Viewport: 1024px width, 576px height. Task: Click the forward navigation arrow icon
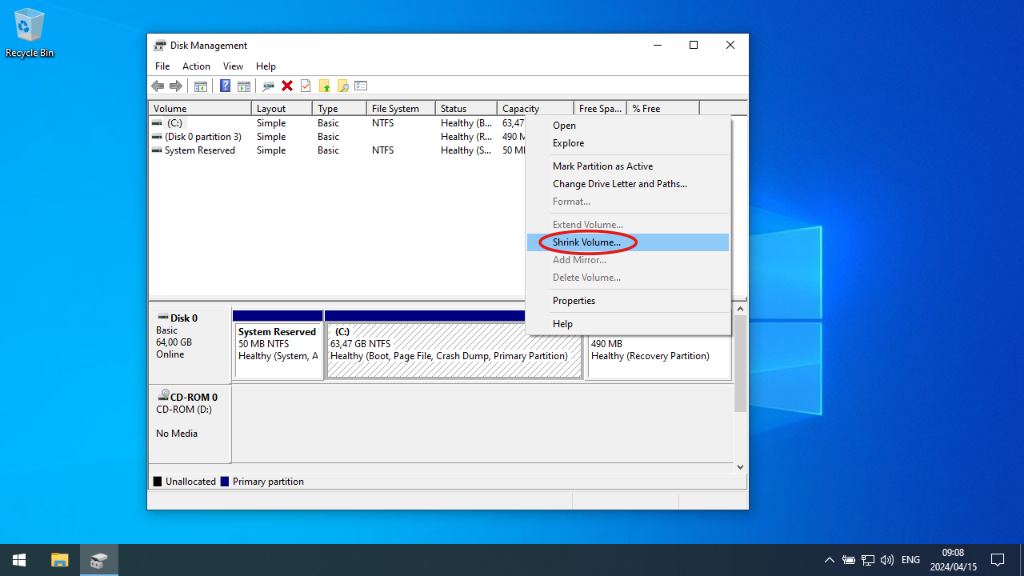point(176,85)
